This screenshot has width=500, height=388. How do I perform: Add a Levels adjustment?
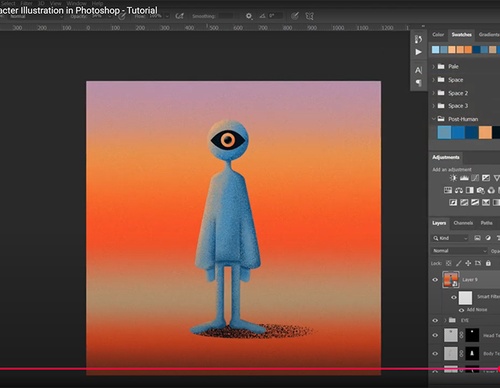click(x=464, y=178)
